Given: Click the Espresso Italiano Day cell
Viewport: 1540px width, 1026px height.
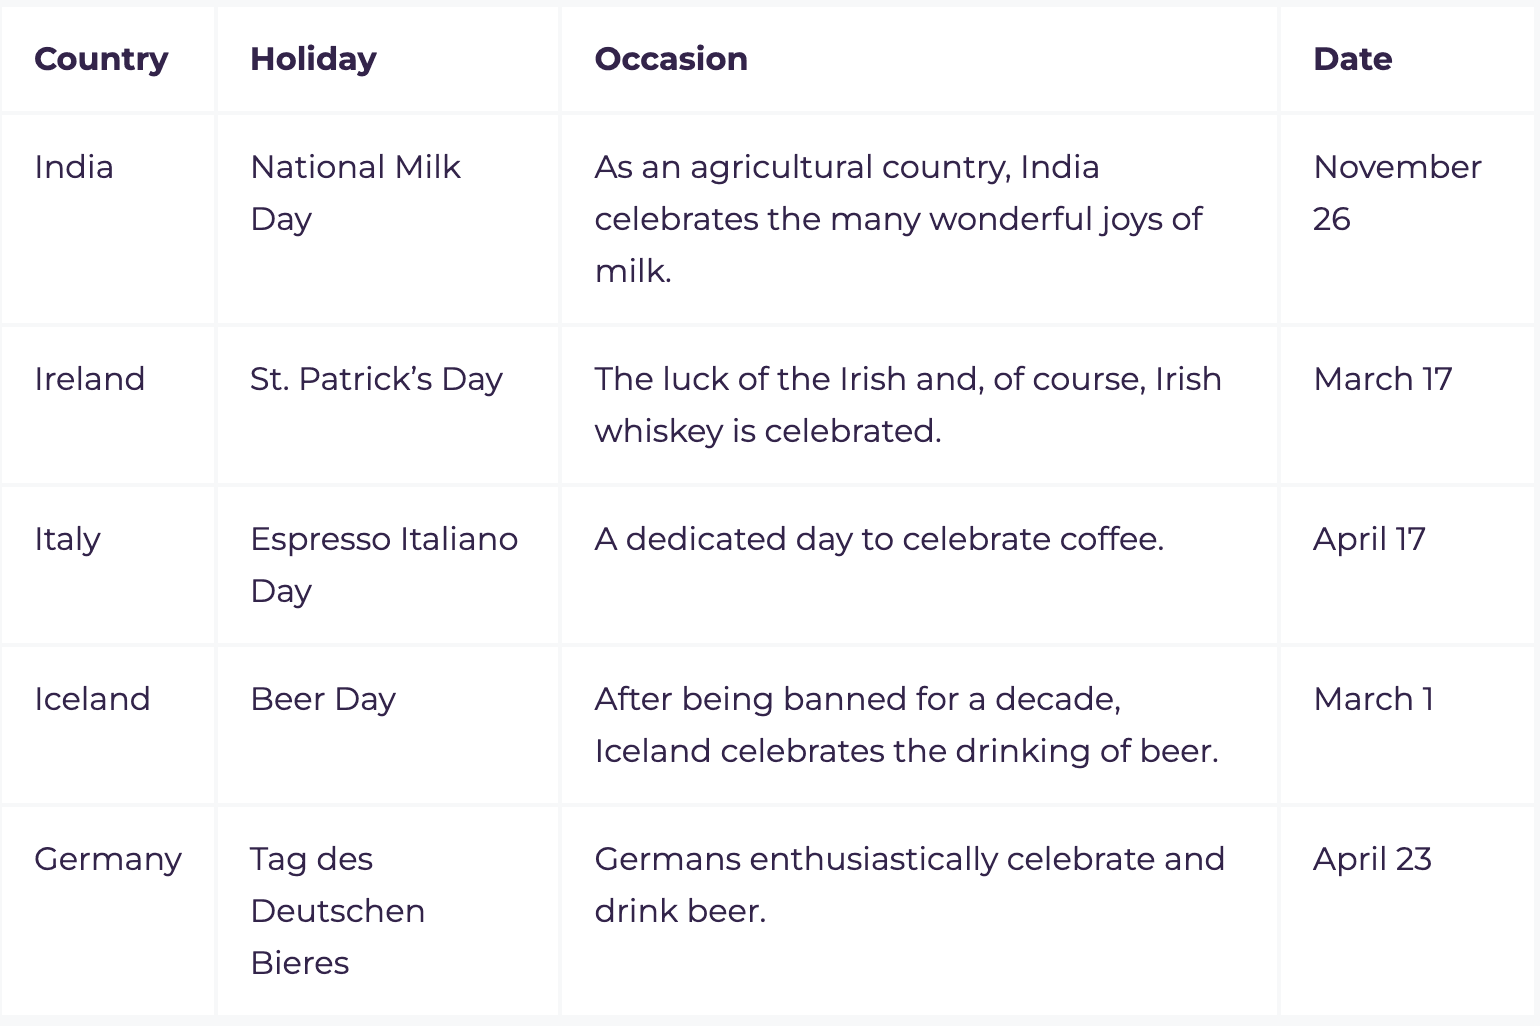Looking at the screenshot, I should click(x=383, y=564).
